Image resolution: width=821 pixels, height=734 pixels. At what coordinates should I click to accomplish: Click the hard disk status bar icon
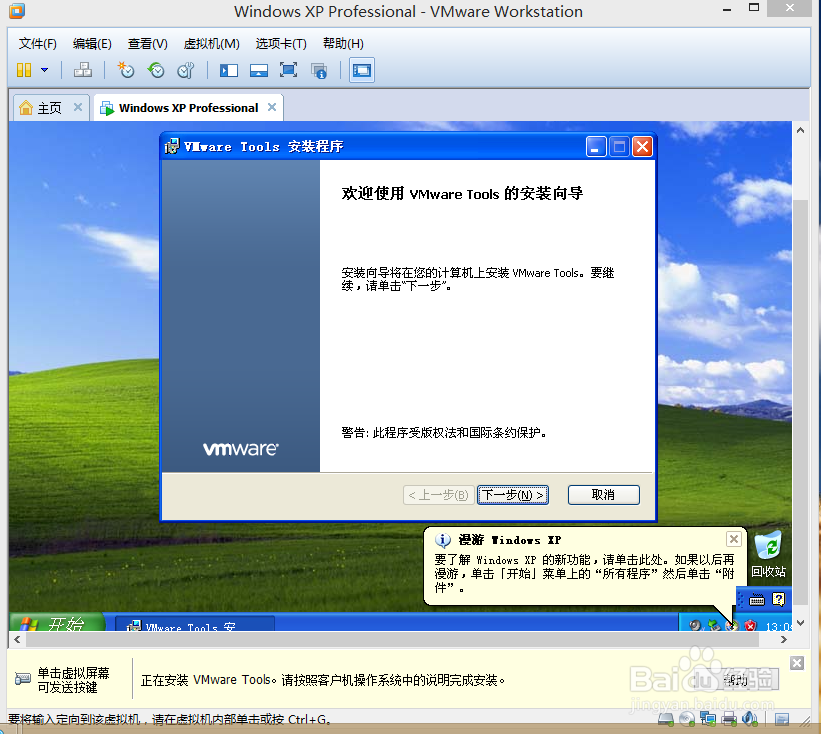tap(666, 719)
